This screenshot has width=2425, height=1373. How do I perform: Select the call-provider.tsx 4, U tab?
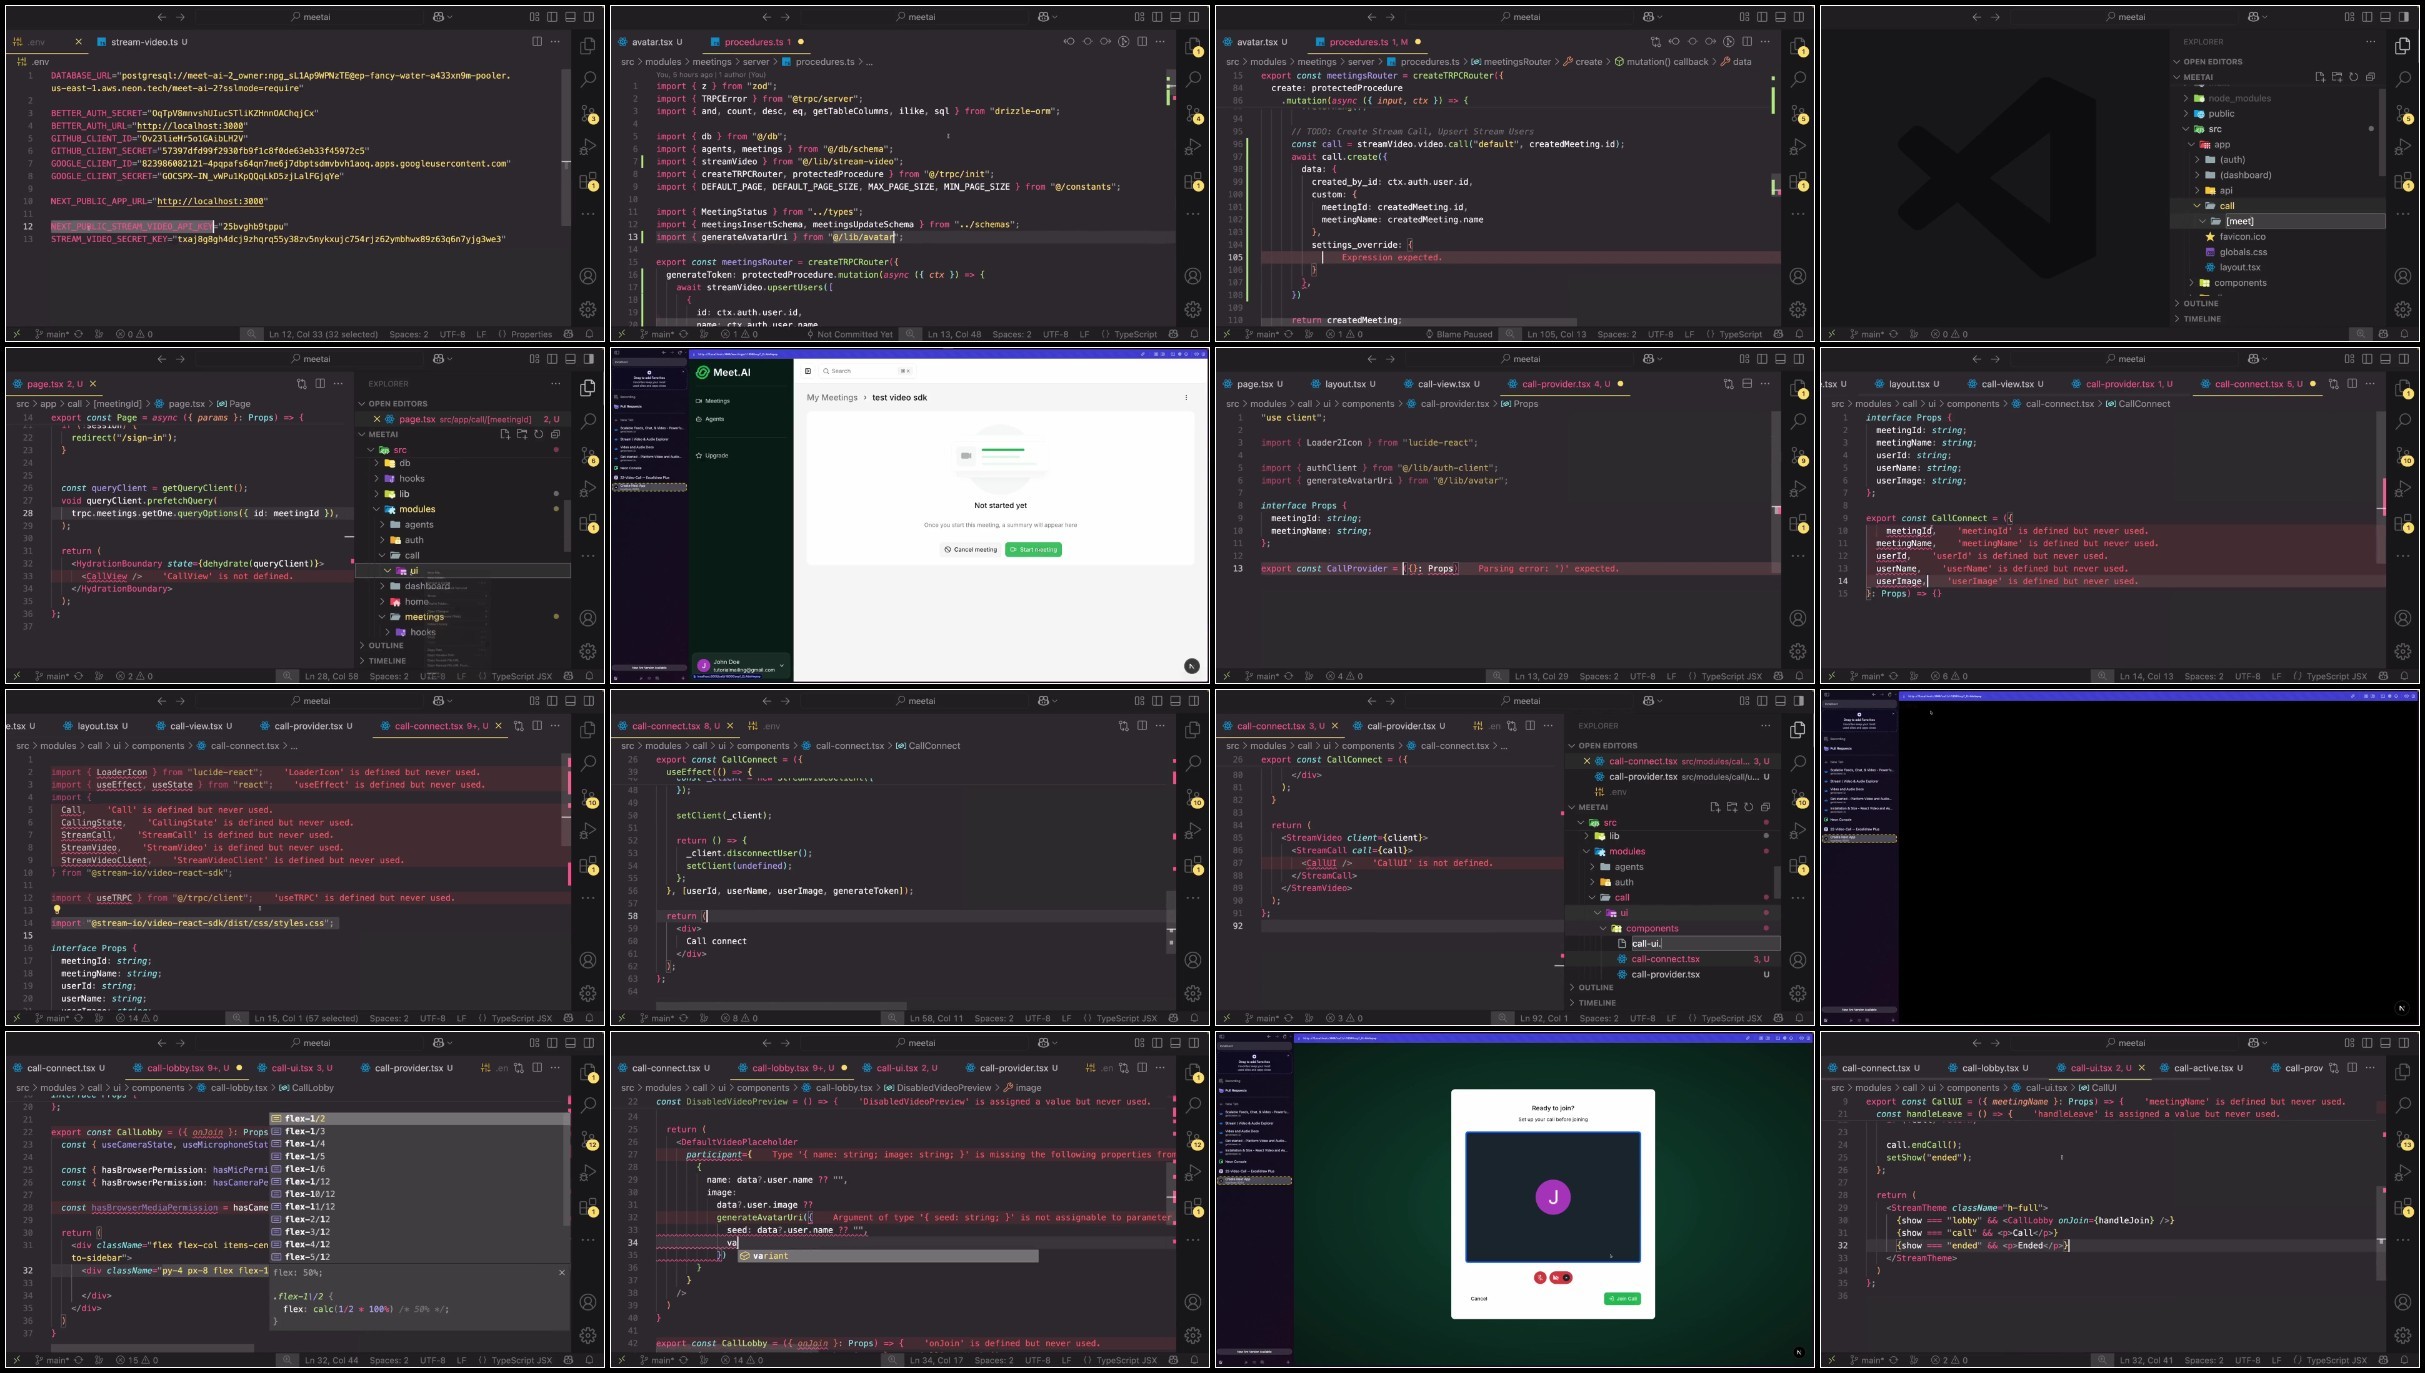pyautogui.click(x=1564, y=384)
